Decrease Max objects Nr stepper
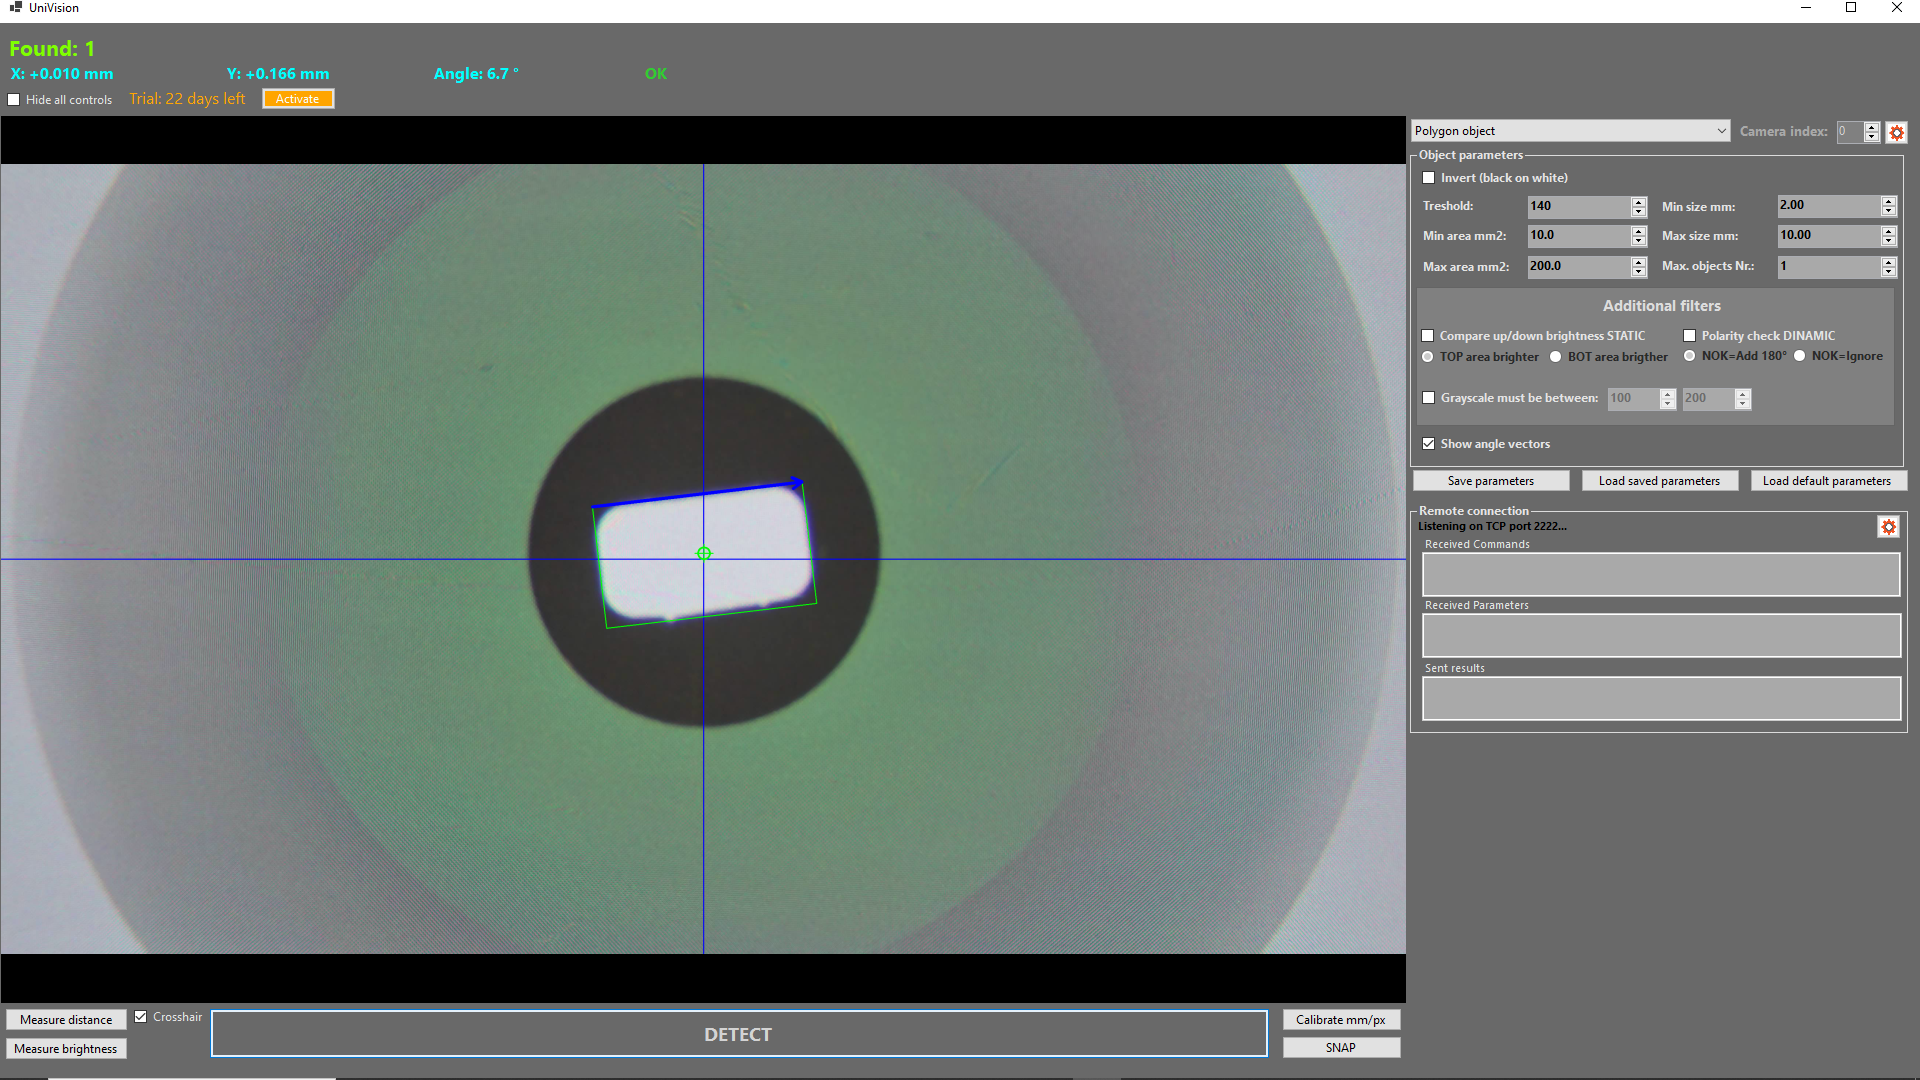The image size is (1920, 1080). (1888, 272)
